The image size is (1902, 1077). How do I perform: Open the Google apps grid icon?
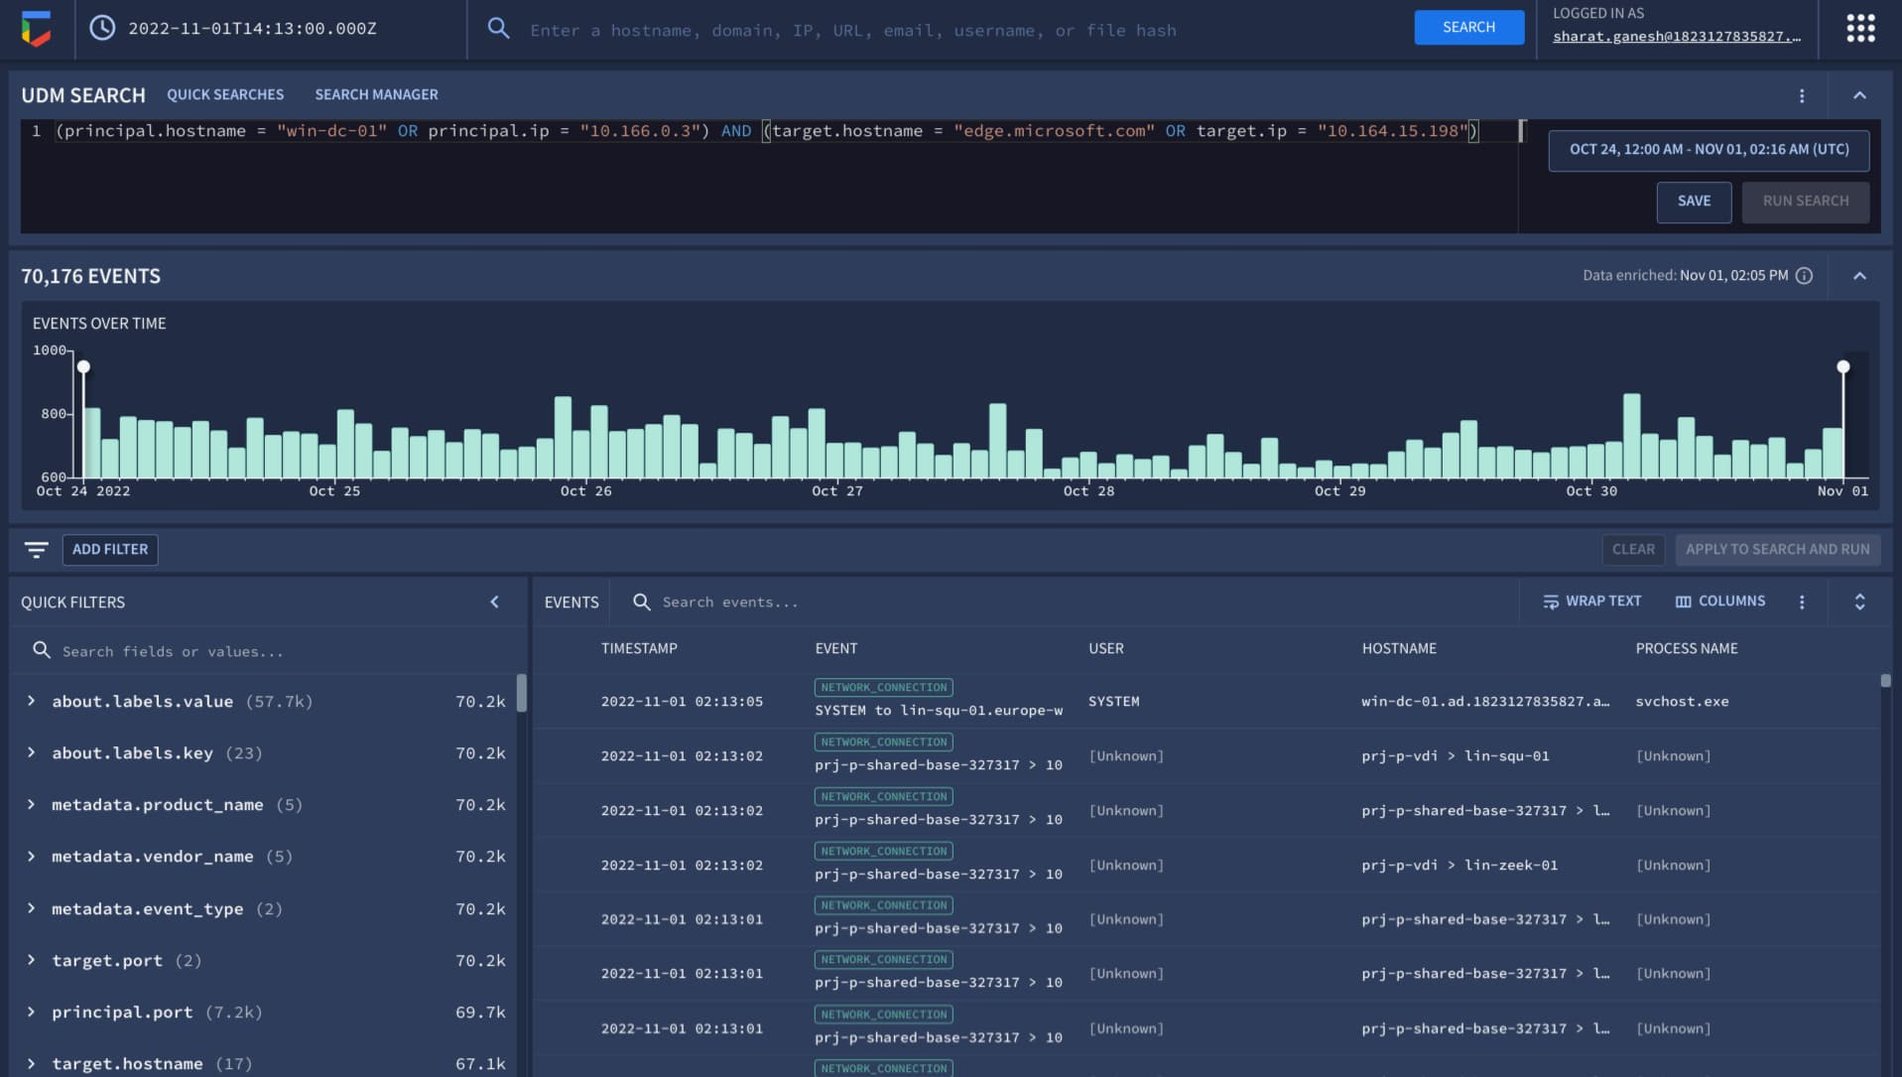click(1860, 26)
